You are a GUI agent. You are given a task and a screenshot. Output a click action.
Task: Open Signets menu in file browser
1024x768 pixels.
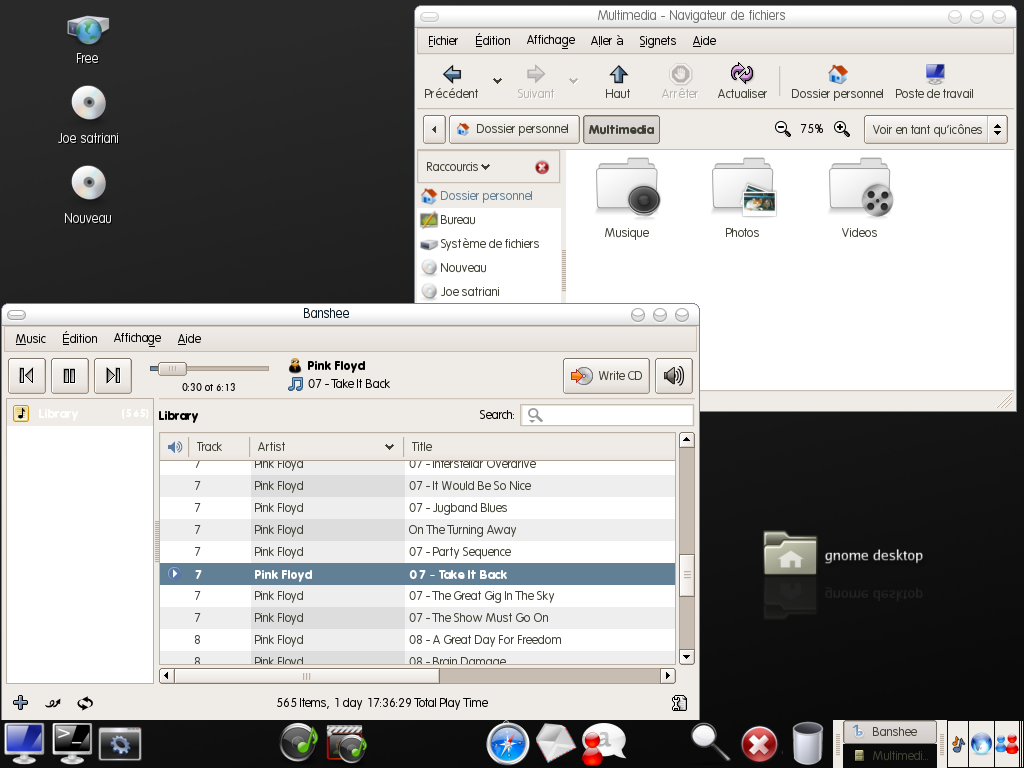(x=658, y=40)
